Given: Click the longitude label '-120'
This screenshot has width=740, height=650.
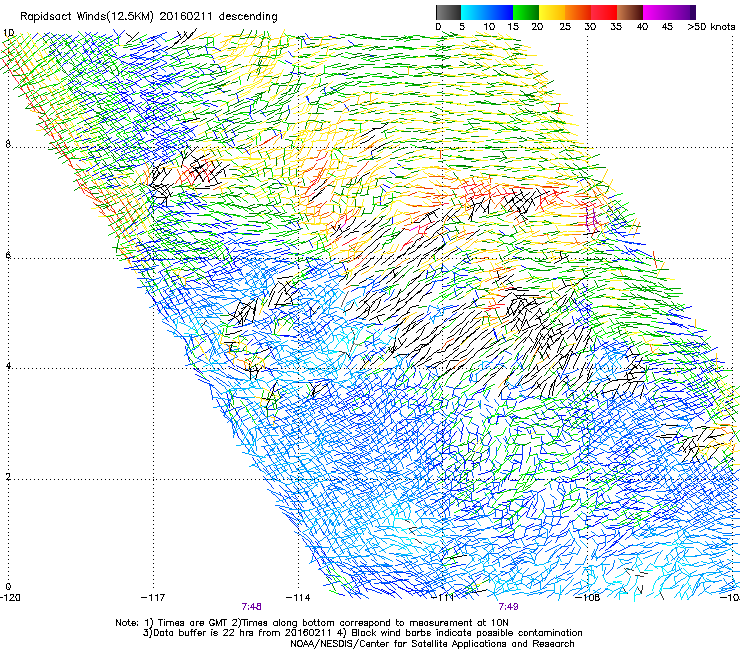Looking at the screenshot, I should pos(10,598).
